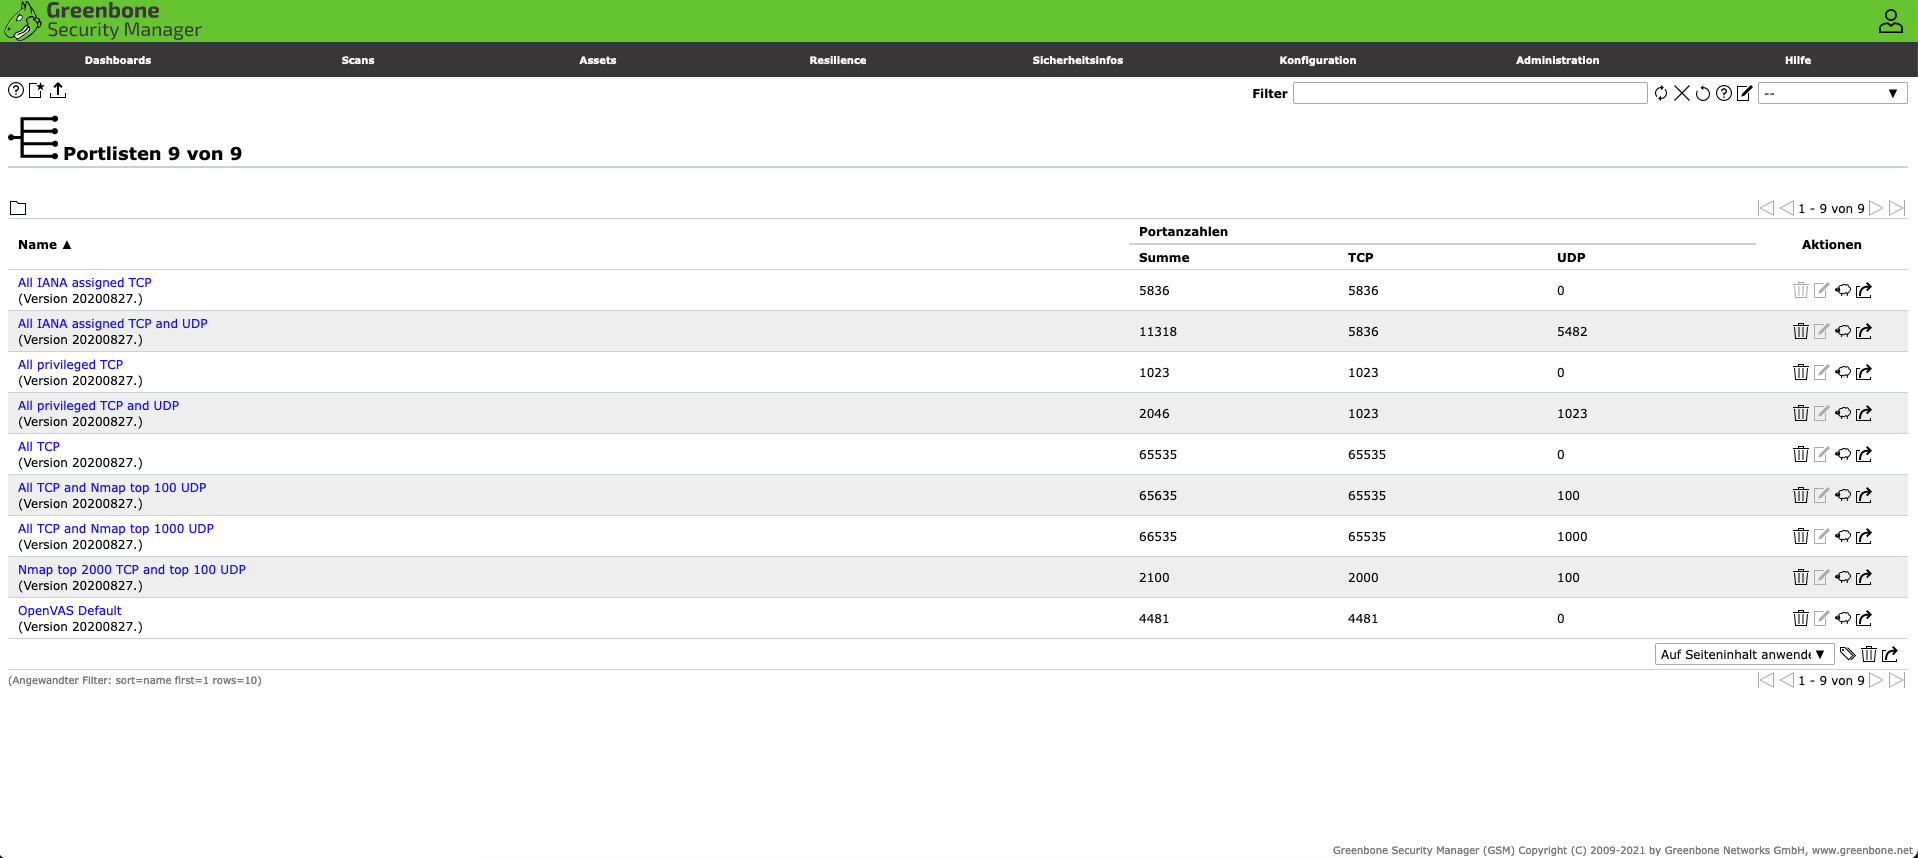This screenshot has height=858, width=1918.
Task: Remove filter with the X icon
Action: tap(1682, 93)
